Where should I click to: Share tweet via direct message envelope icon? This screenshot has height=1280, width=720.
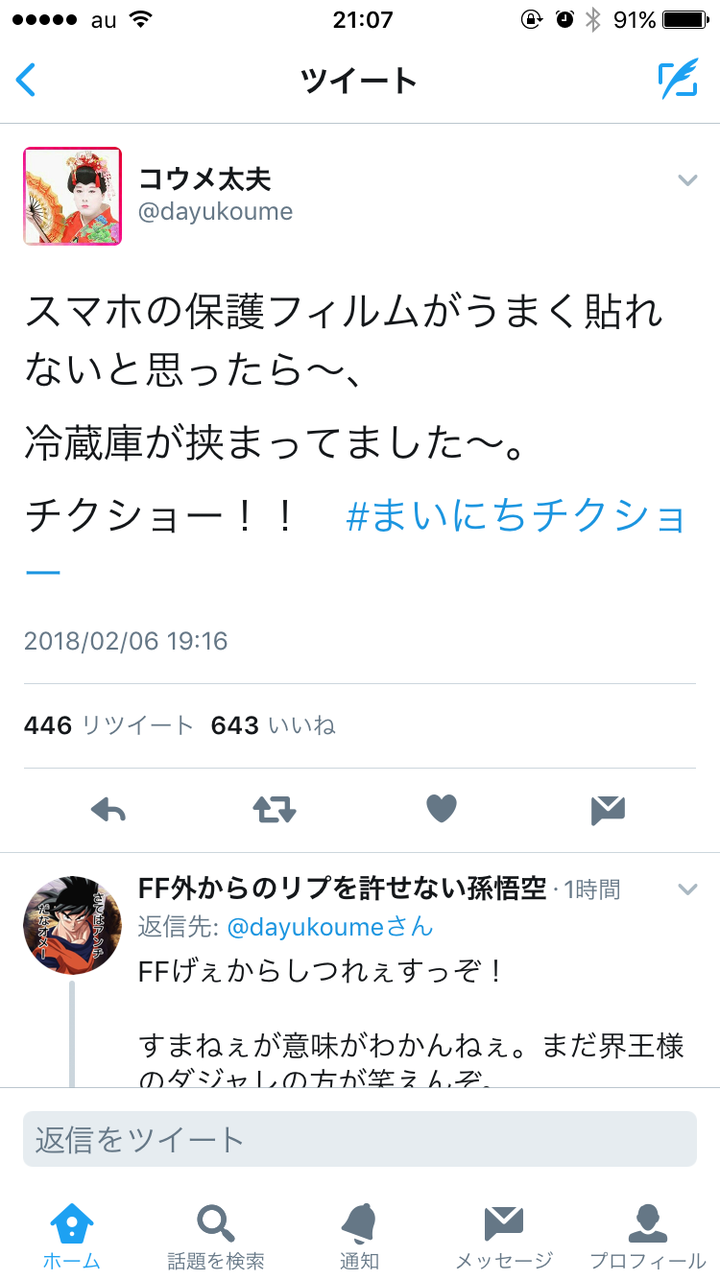[608, 810]
